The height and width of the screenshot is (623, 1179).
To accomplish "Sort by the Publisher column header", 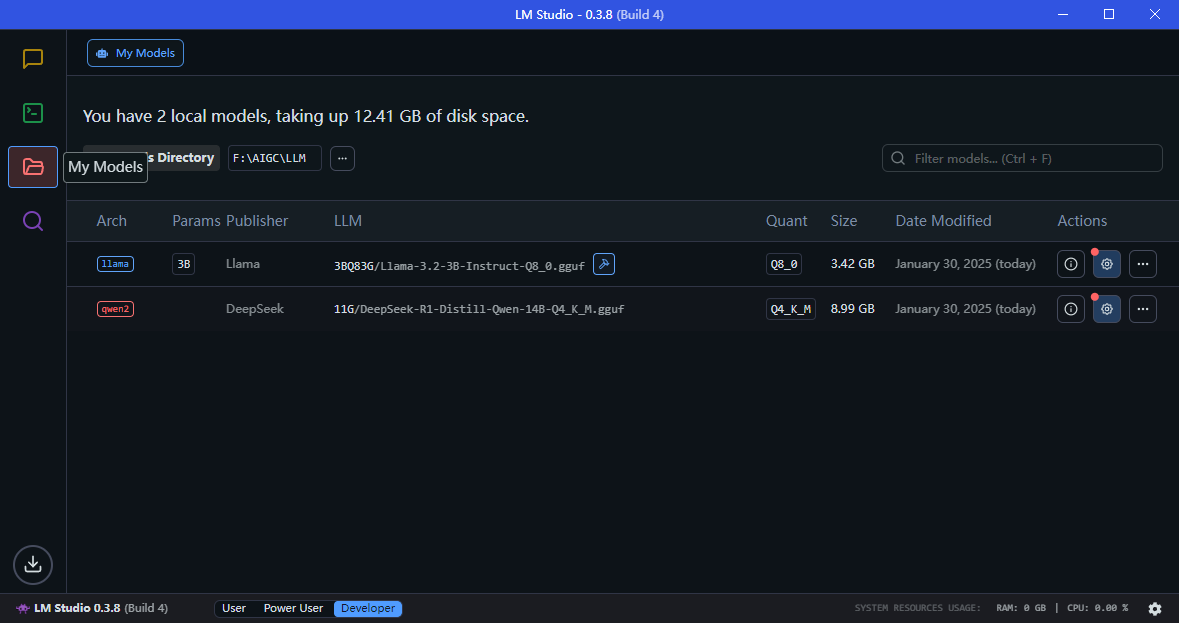I will point(257,221).
